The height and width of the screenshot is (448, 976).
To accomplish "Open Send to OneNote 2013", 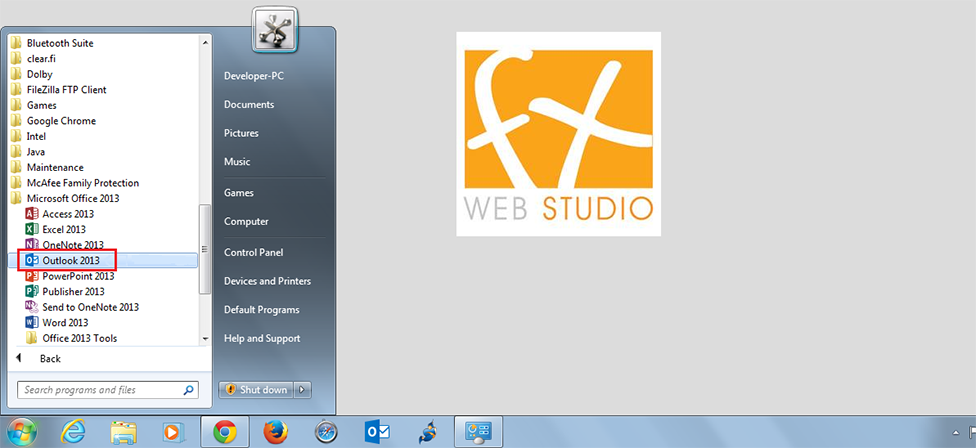I will click(x=81, y=307).
